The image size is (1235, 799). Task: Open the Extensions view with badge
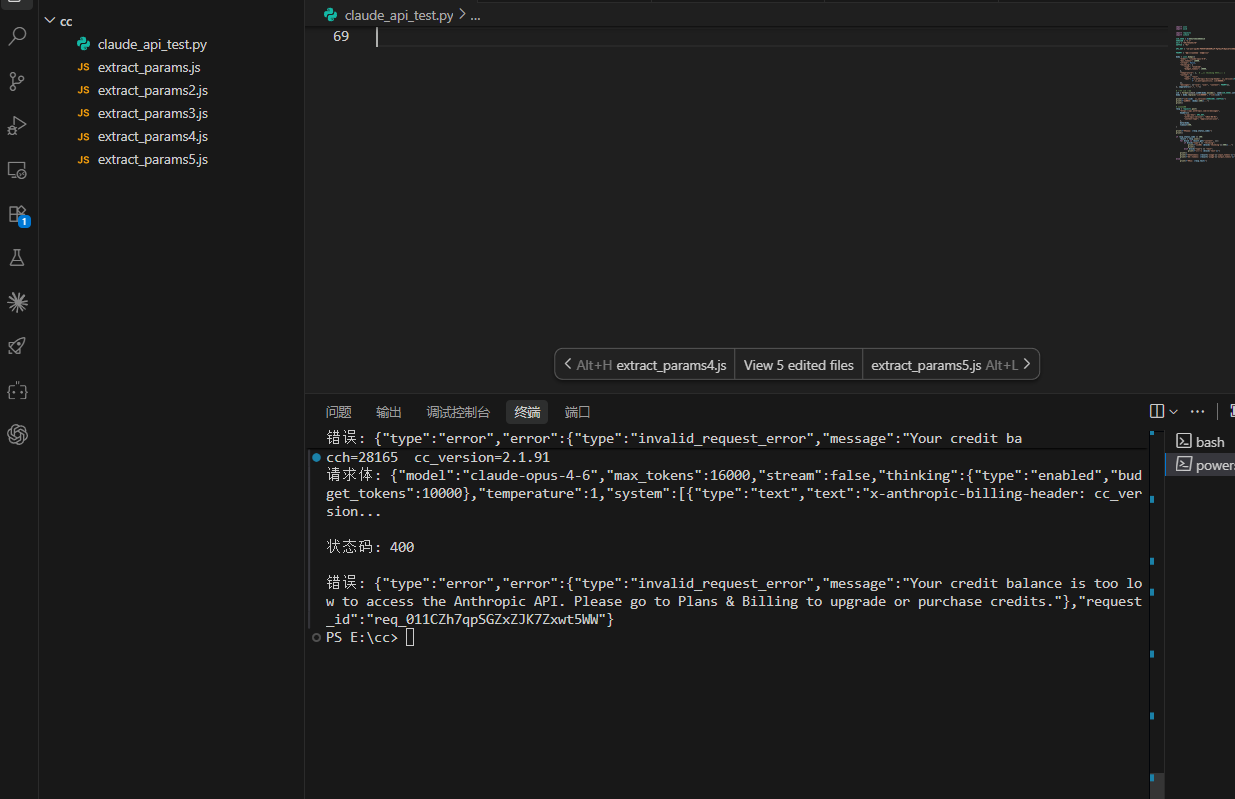pos(17,214)
